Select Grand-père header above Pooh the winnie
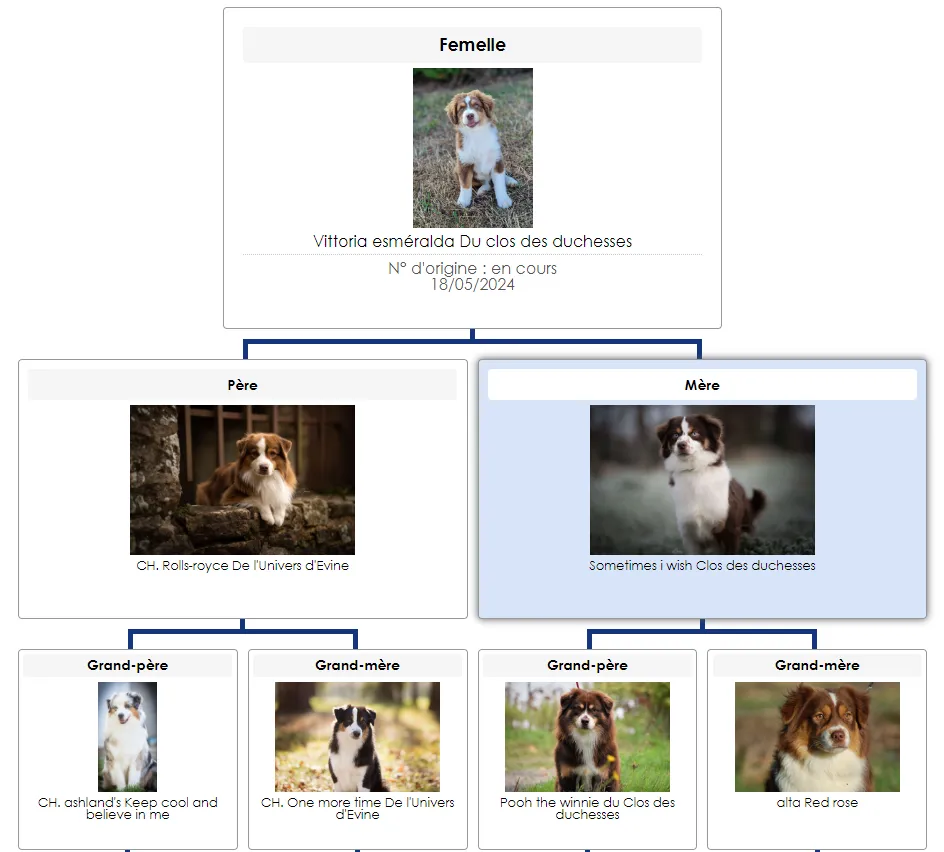Image resolution: width=944 pixels, height=852 pixels. click(588, 665)
